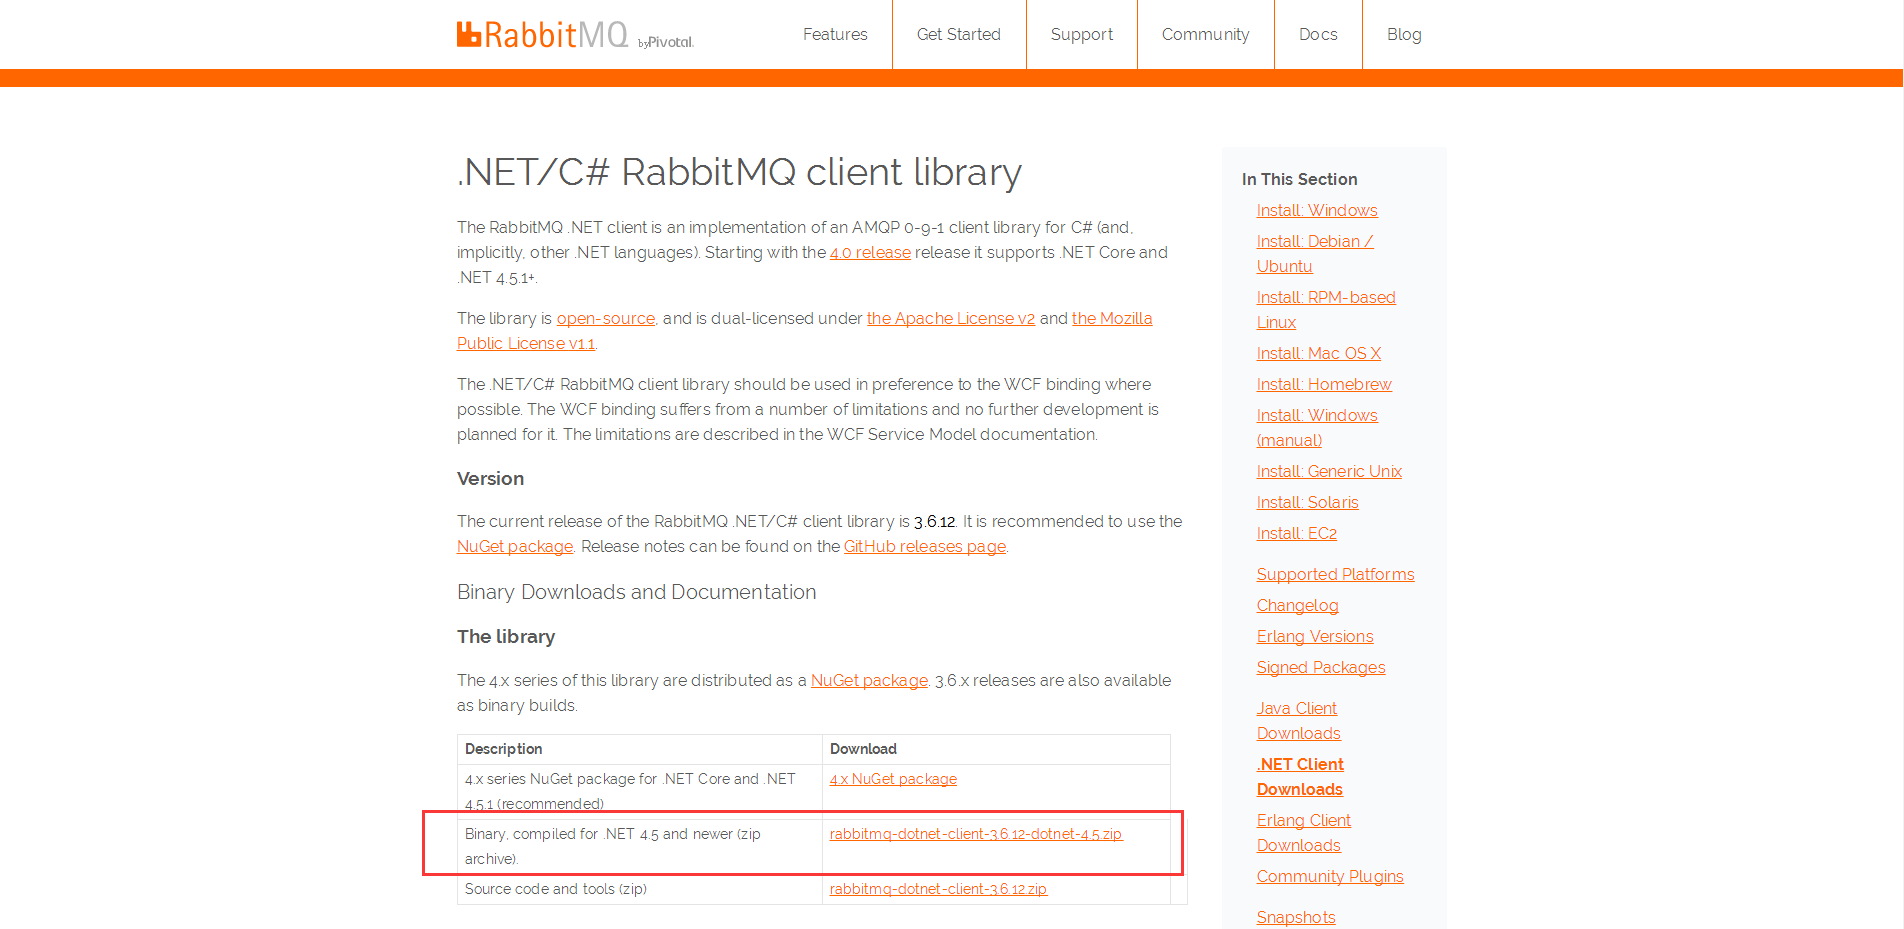The image size is (1904, 929).
Task: Click the 'In This Section' heading
Action: point(1300,179)
